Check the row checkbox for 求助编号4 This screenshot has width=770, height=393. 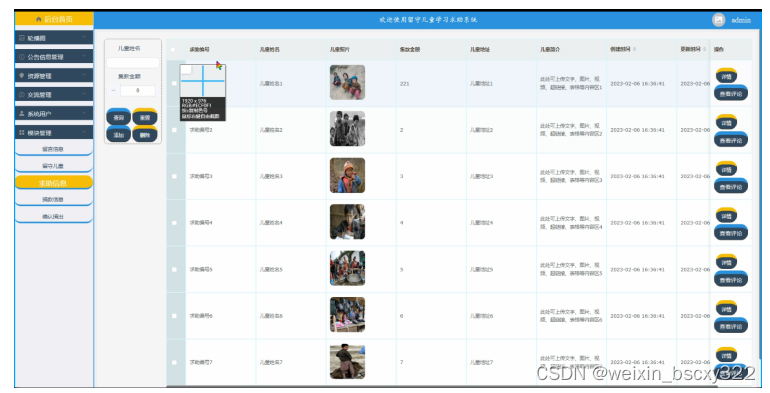click(174, 223)
